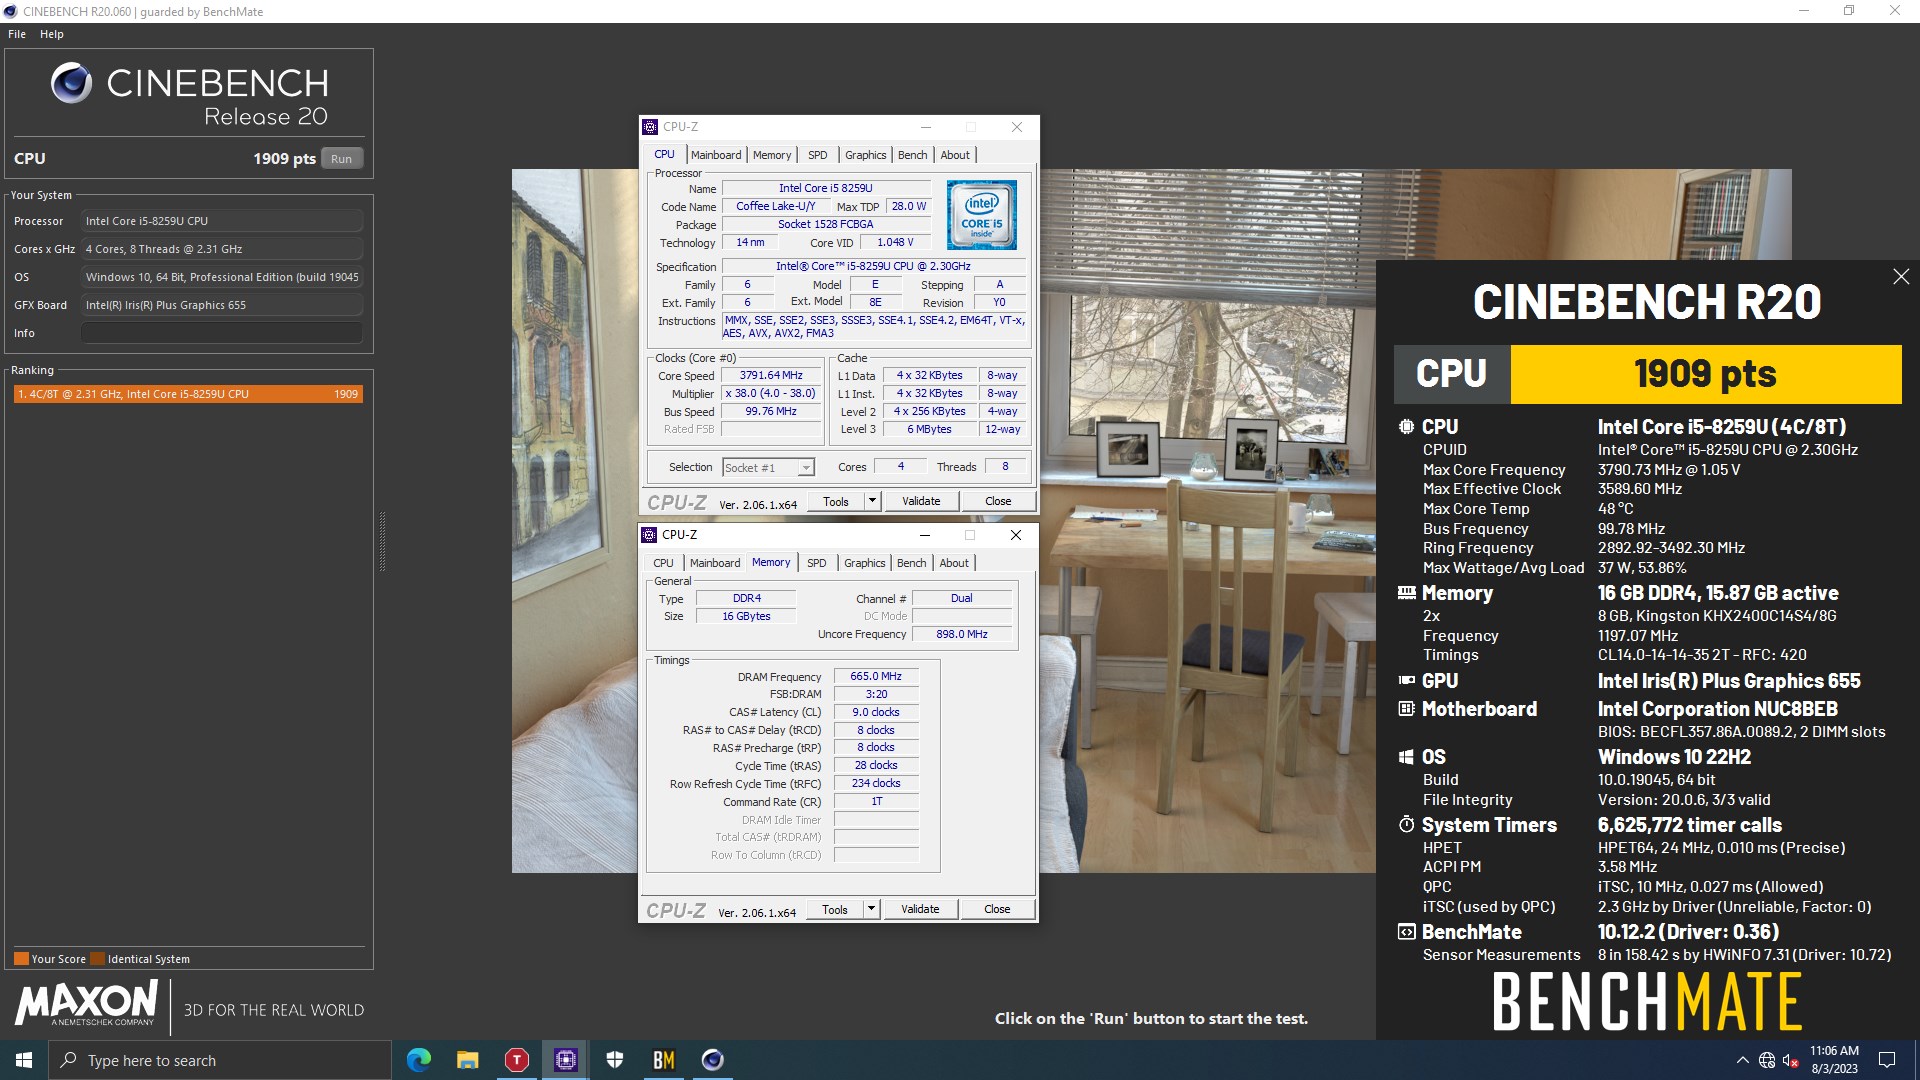Click Tools button in upper CPU-Z window
The height and width of the screenshot is (1080, 1920).
[x=836, y=502]
